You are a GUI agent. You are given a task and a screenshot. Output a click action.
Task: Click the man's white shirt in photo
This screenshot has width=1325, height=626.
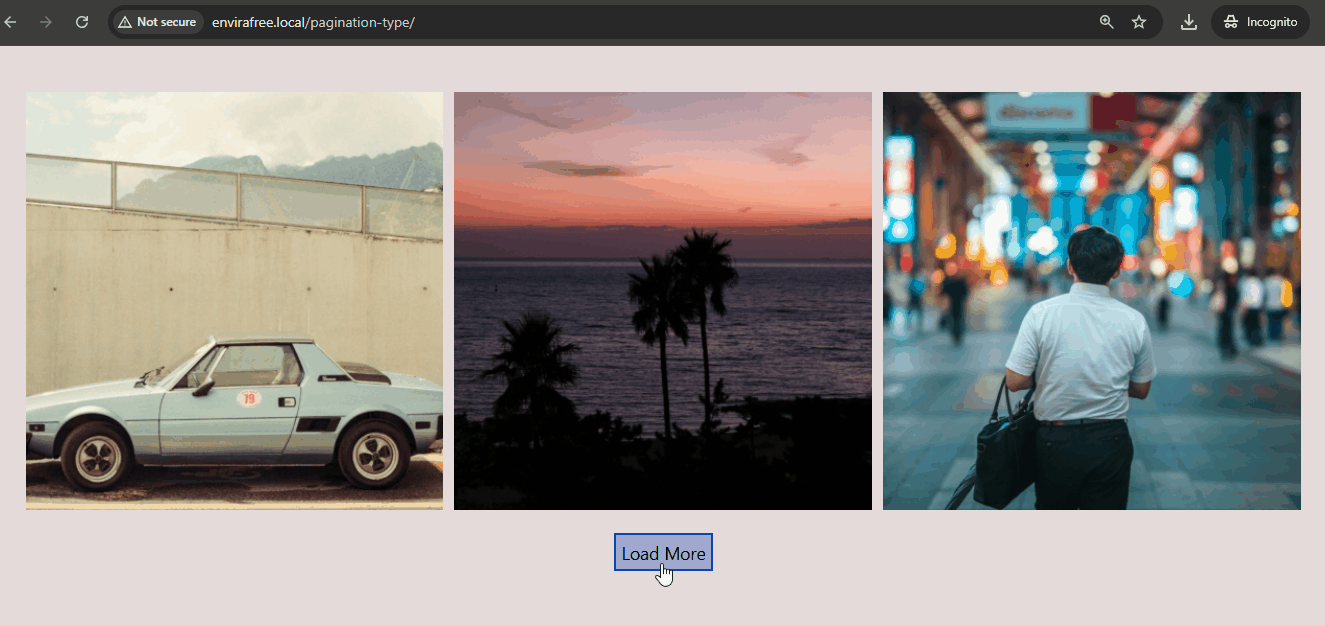1080,350
